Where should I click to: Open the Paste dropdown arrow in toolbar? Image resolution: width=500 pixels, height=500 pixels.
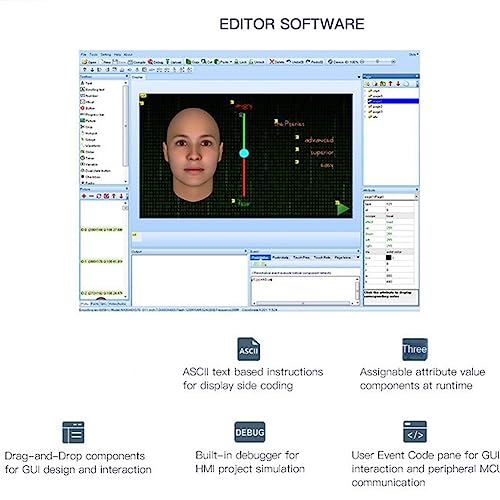click(x=231, y=62)
